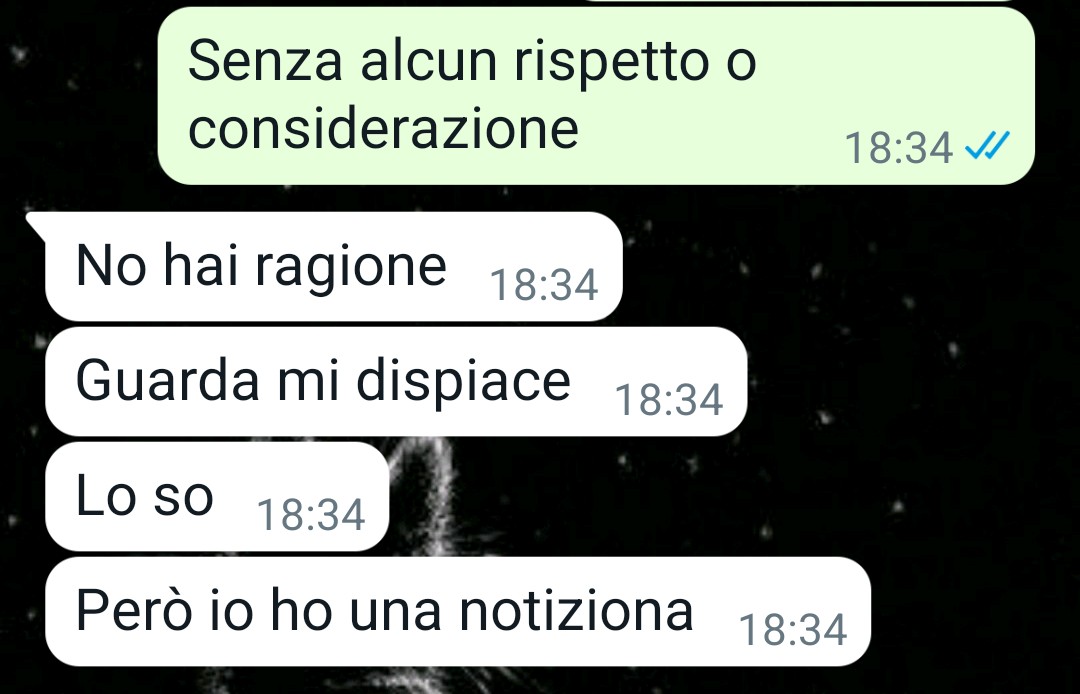
Task: Tap the partially visible bubble at the top edge
Action: coord(799,1)
